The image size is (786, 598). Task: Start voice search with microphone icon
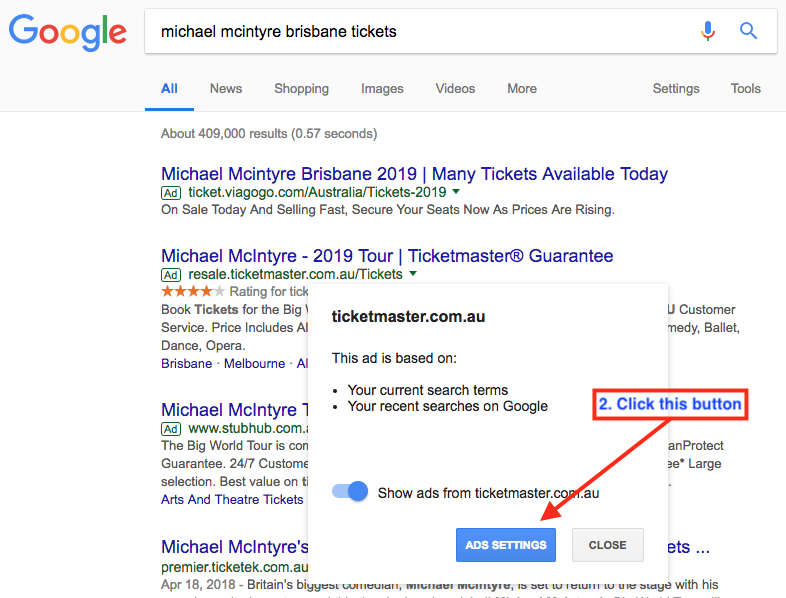tap(708, 31)
